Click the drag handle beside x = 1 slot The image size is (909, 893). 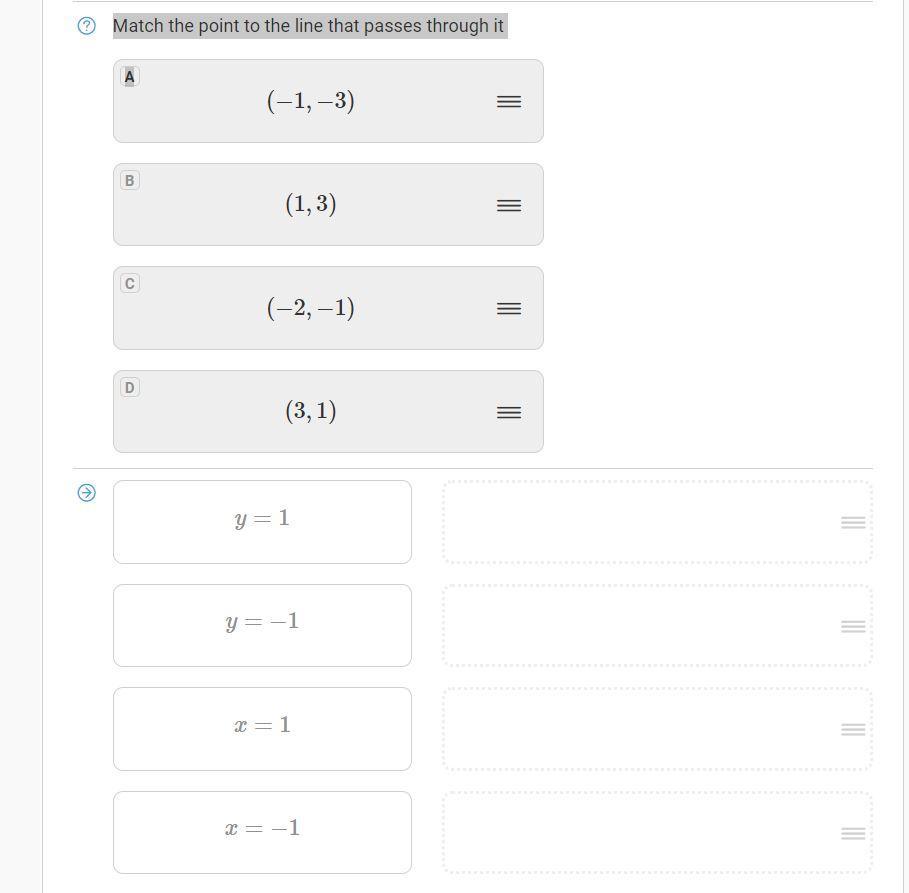[x=852, y=730]
